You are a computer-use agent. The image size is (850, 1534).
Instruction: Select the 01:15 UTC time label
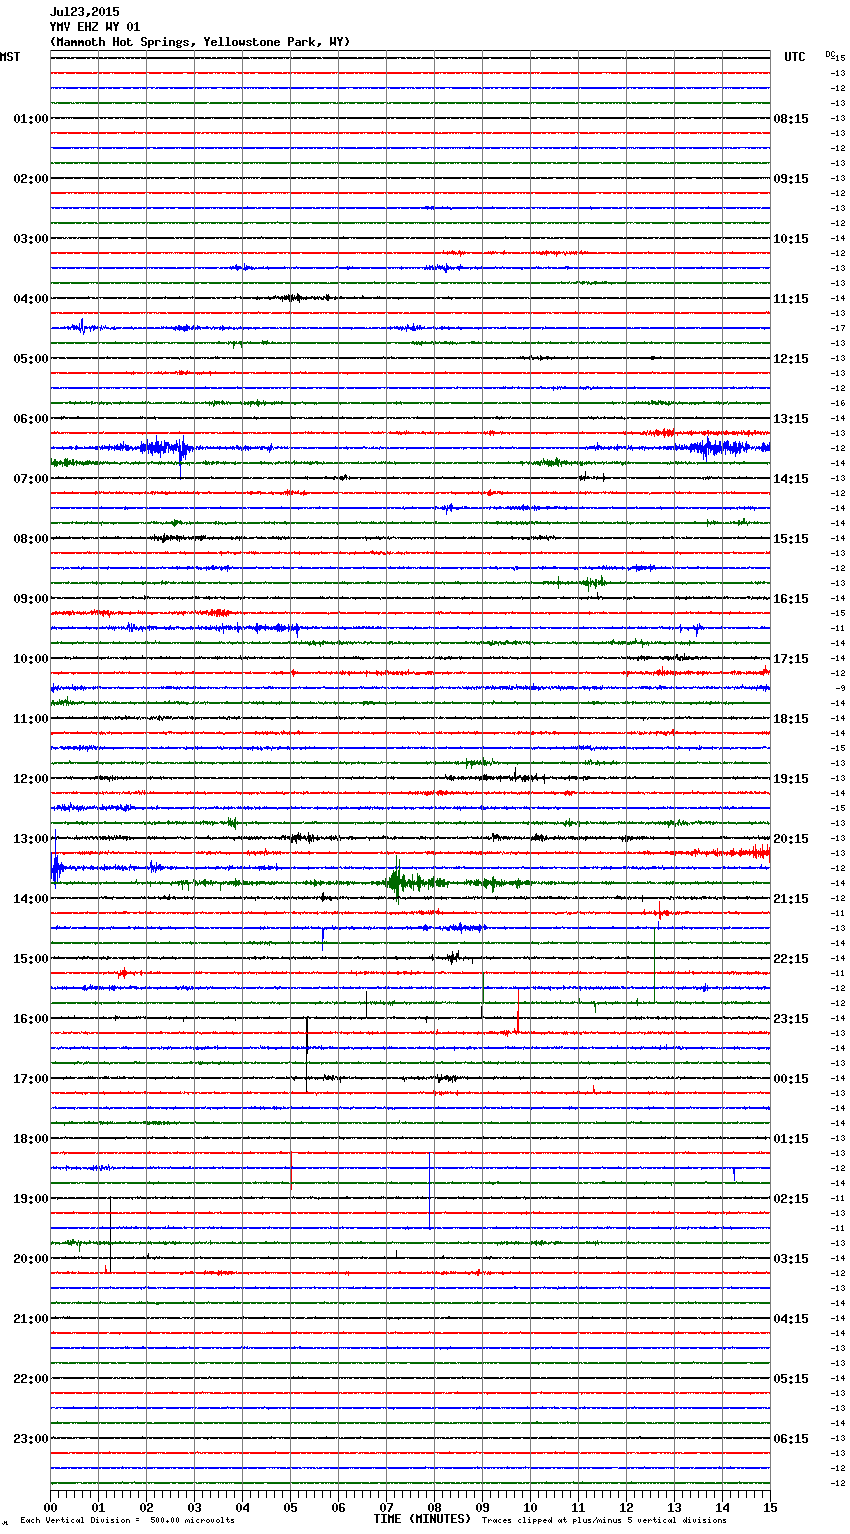pyautogui.click(x=791, y=1139)
